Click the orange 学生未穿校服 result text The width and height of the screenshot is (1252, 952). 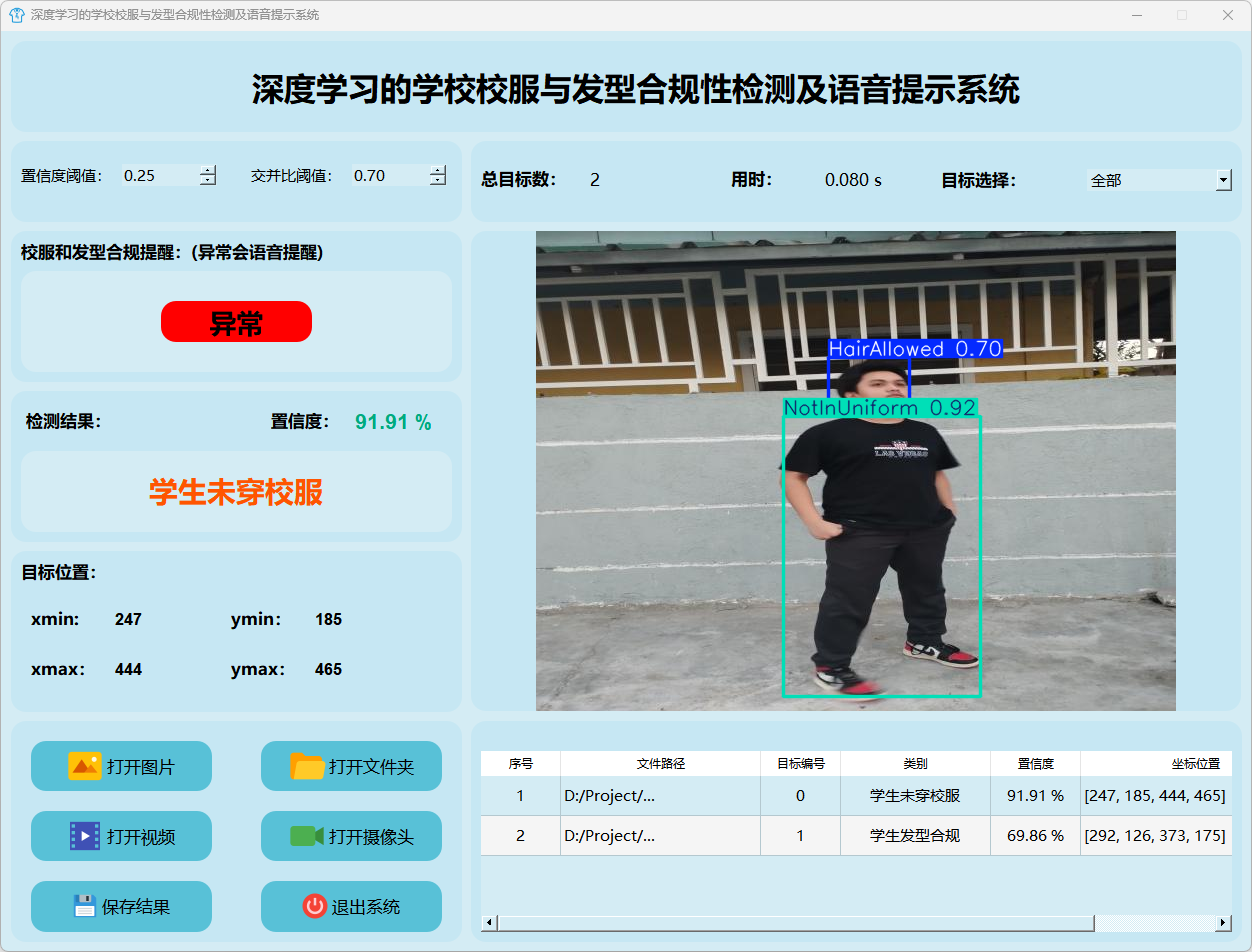pyautogui.click(x=236, y=492)
